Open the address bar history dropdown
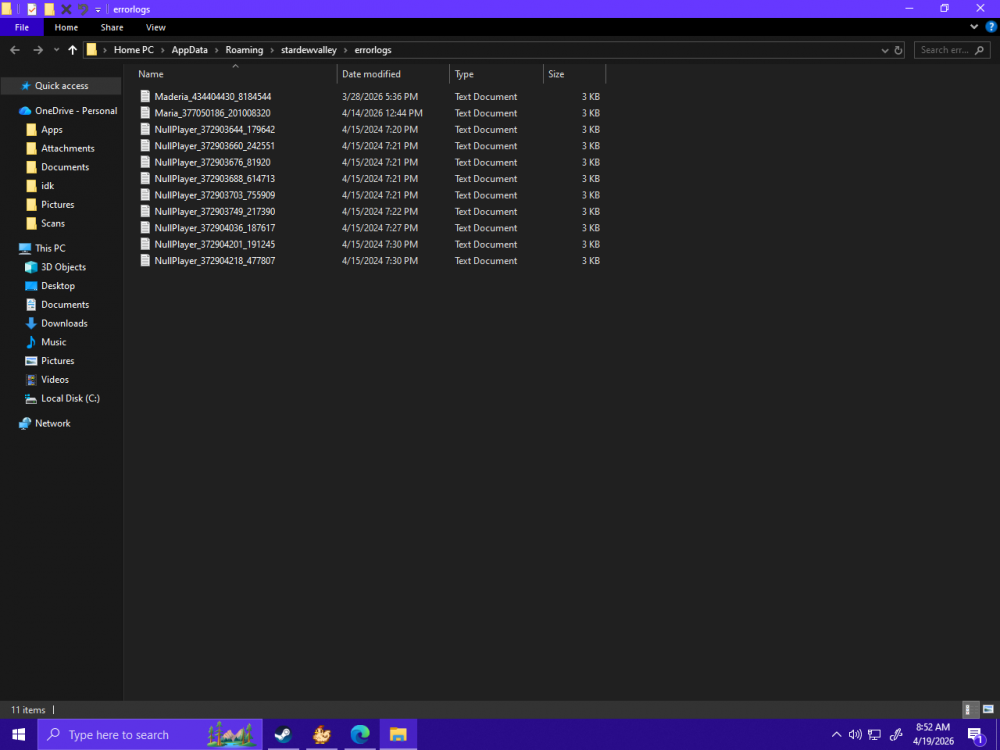The height and width of the screenshot is (750, 1000). coord(884,50)
